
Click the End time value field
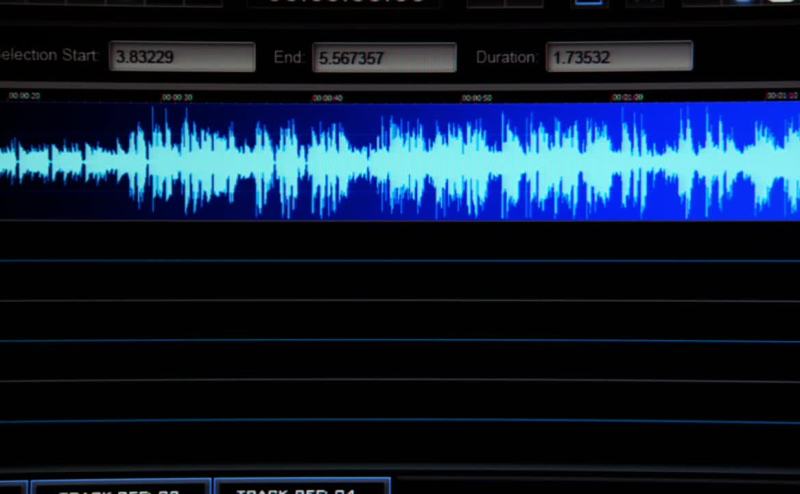click(384, 58)
